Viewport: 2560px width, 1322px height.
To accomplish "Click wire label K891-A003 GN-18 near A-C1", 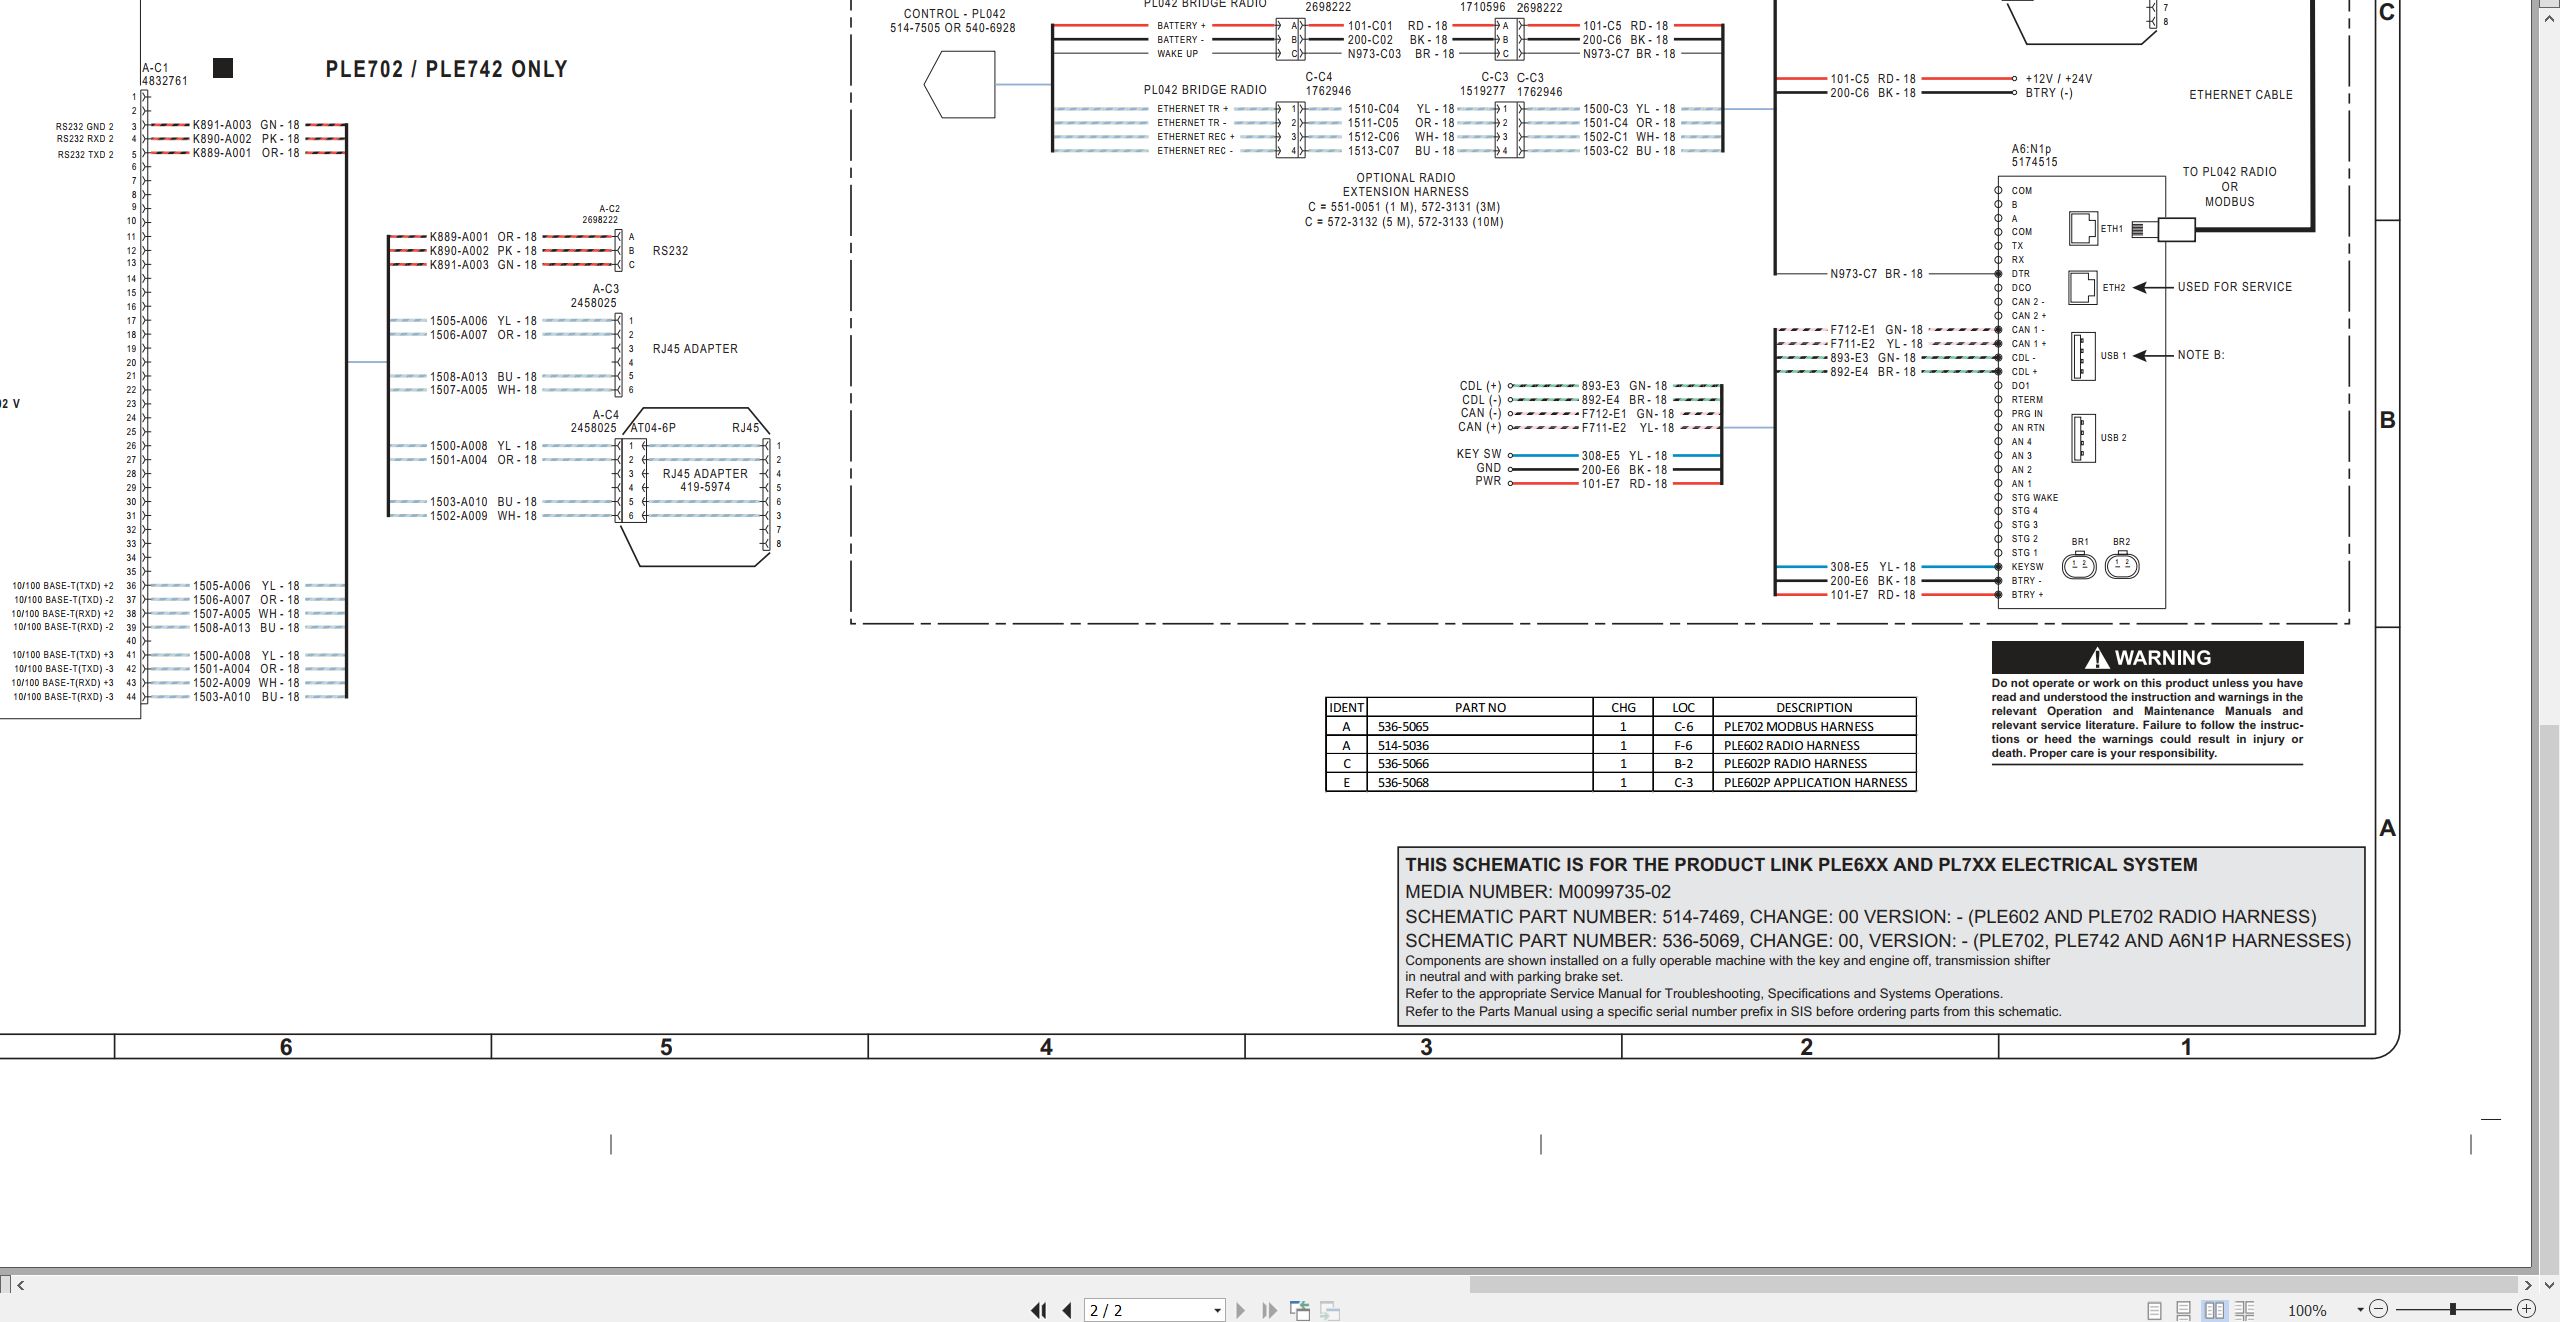I will pyautogui.click(x=246, y=126).
